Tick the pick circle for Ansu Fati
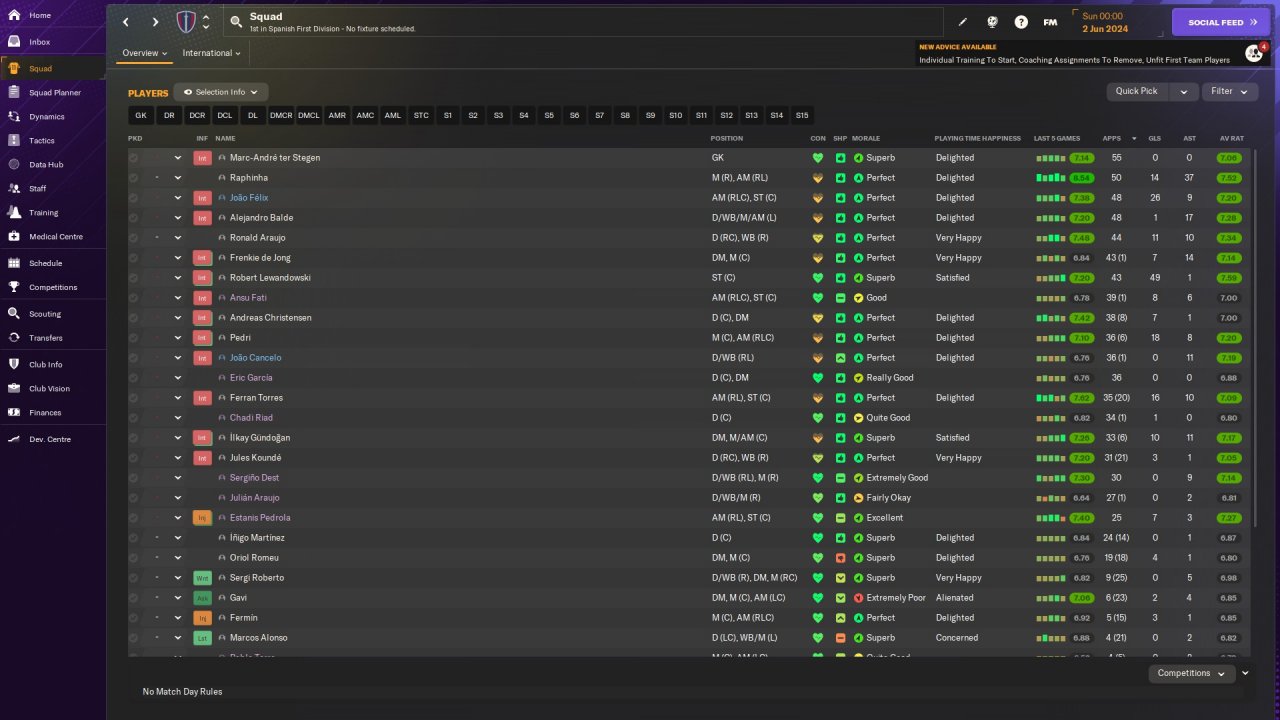1280x720 pixels. click(x=134, y=298)
